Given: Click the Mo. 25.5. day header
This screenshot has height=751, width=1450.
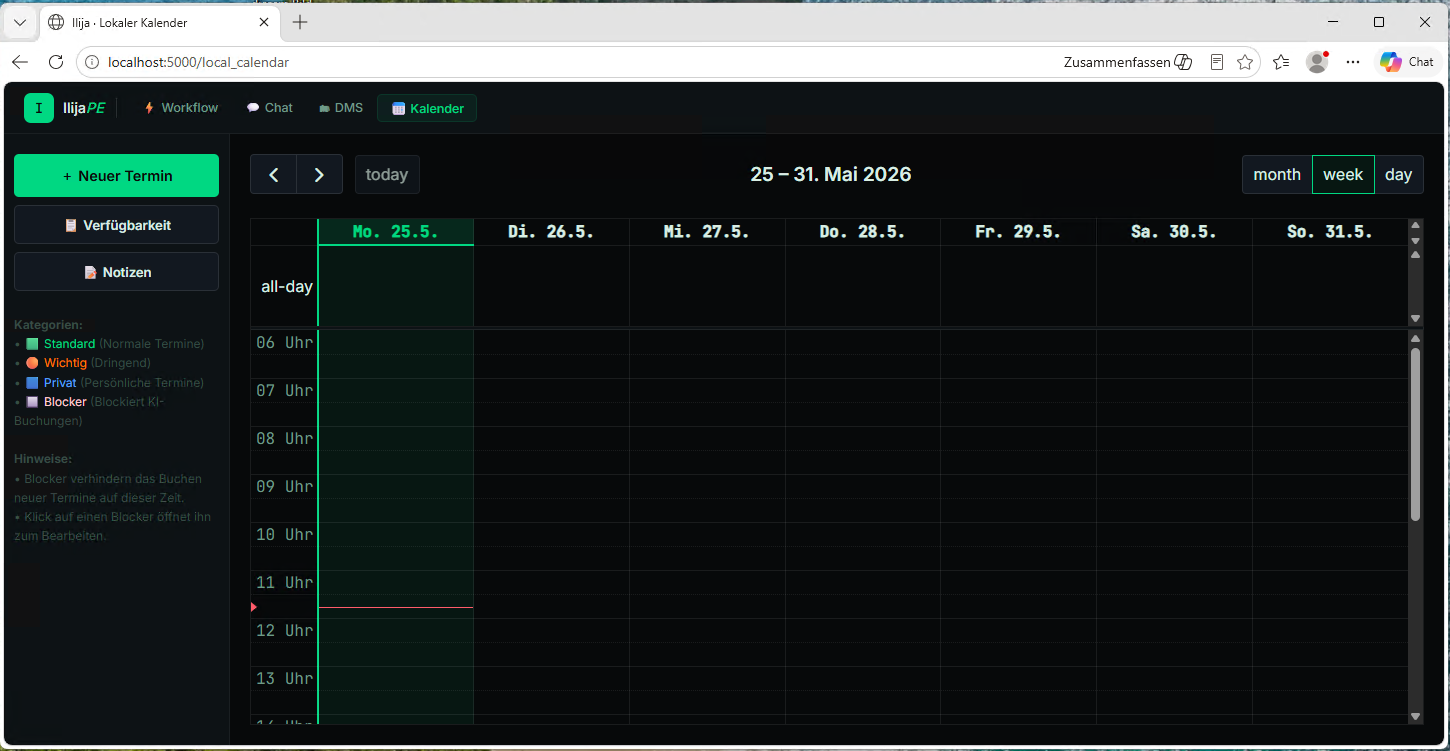Looking at the screenshot, I should 395,231.
